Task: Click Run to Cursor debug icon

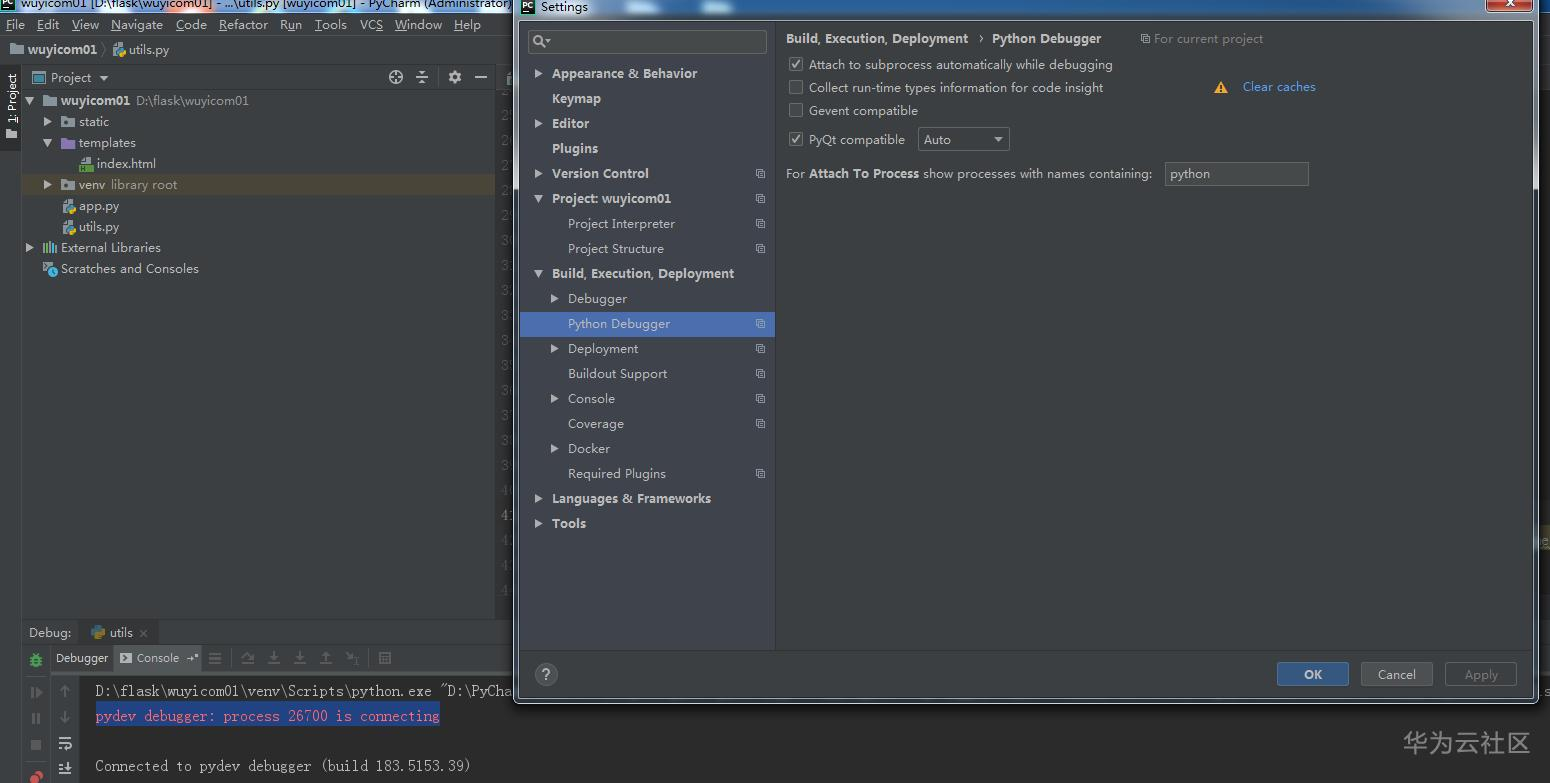Action: (x=352, y=658)
